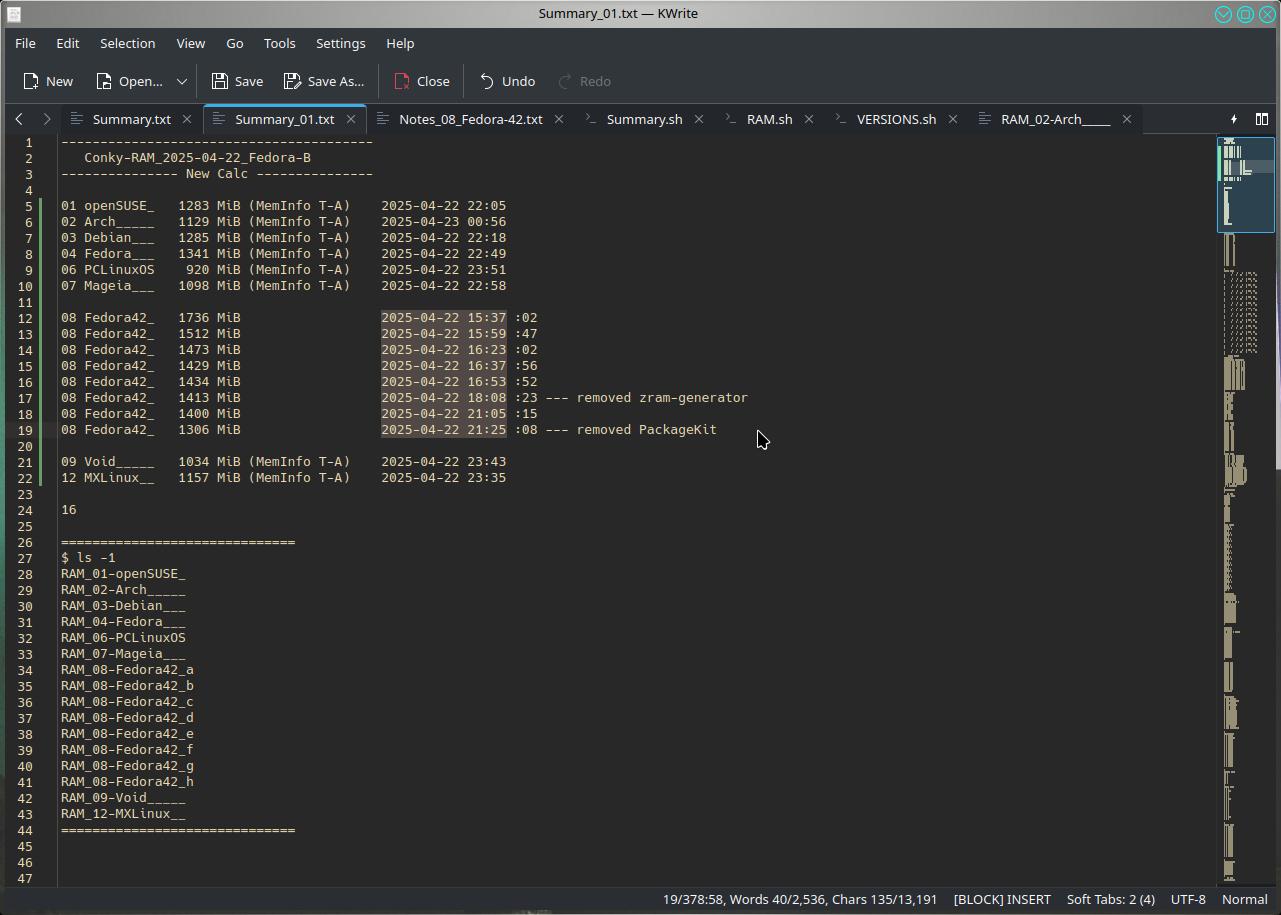1281x915 pixels.
Task: Open the Tools menu
Action: (279, 43)
